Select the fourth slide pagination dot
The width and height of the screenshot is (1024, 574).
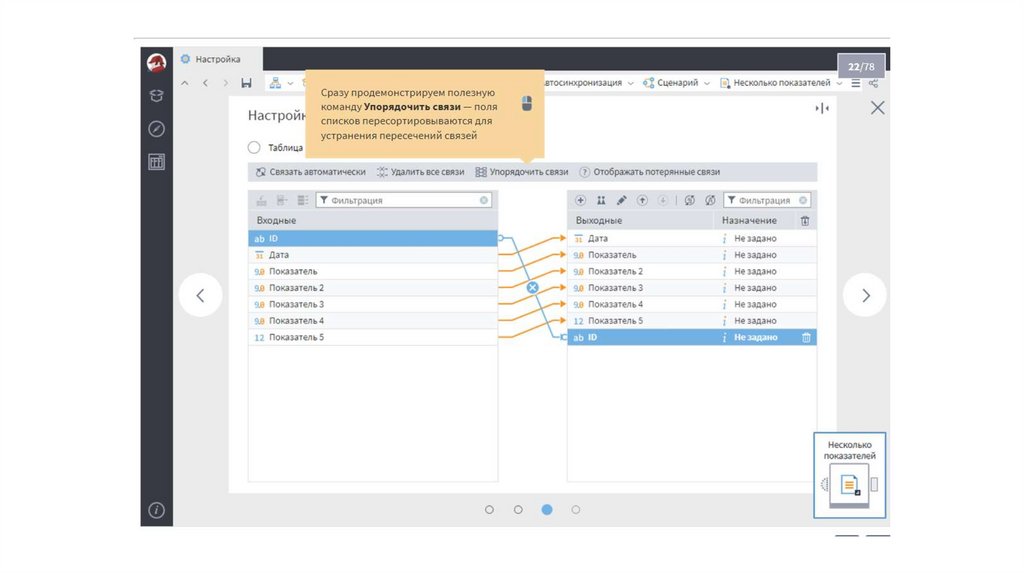(x=575, y=510)
